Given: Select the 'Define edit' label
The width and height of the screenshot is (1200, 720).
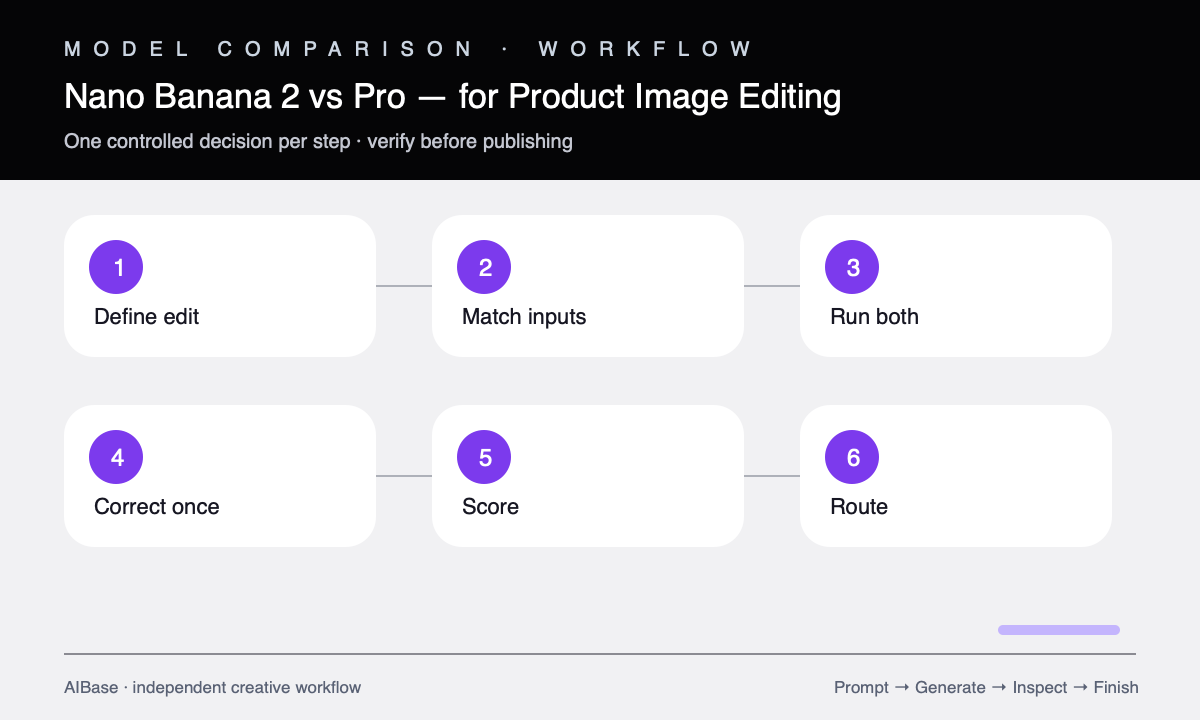Looking at the screenshot, I should click(147, 317).
